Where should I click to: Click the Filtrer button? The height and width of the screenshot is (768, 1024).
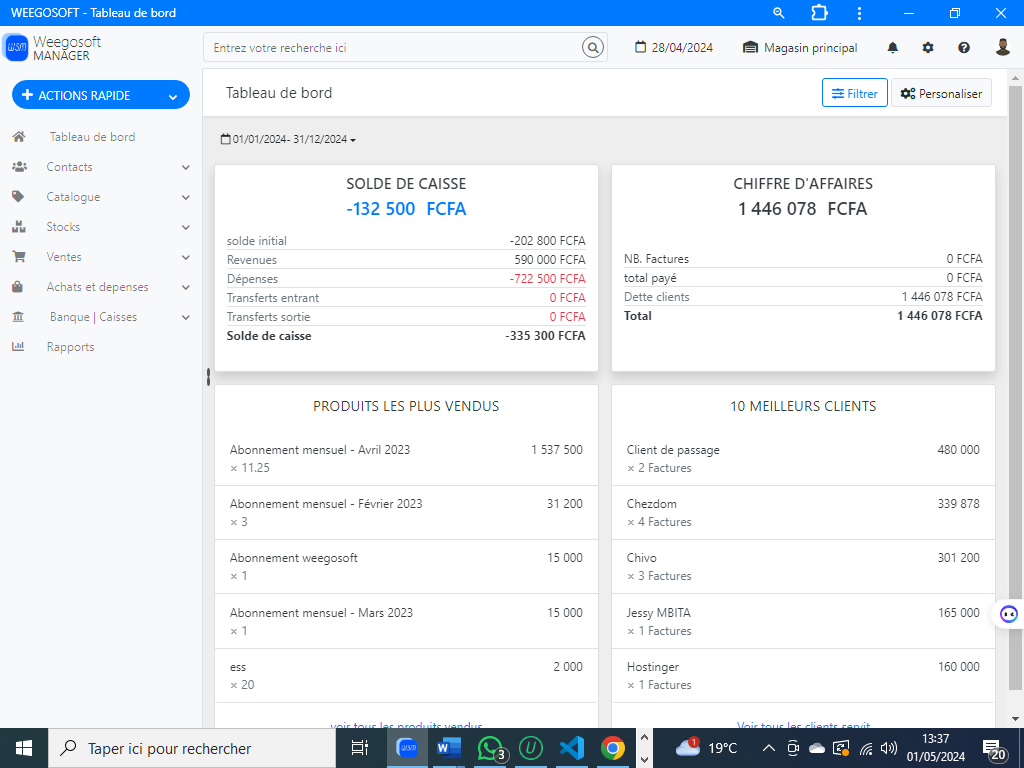(x=854, y=92)
